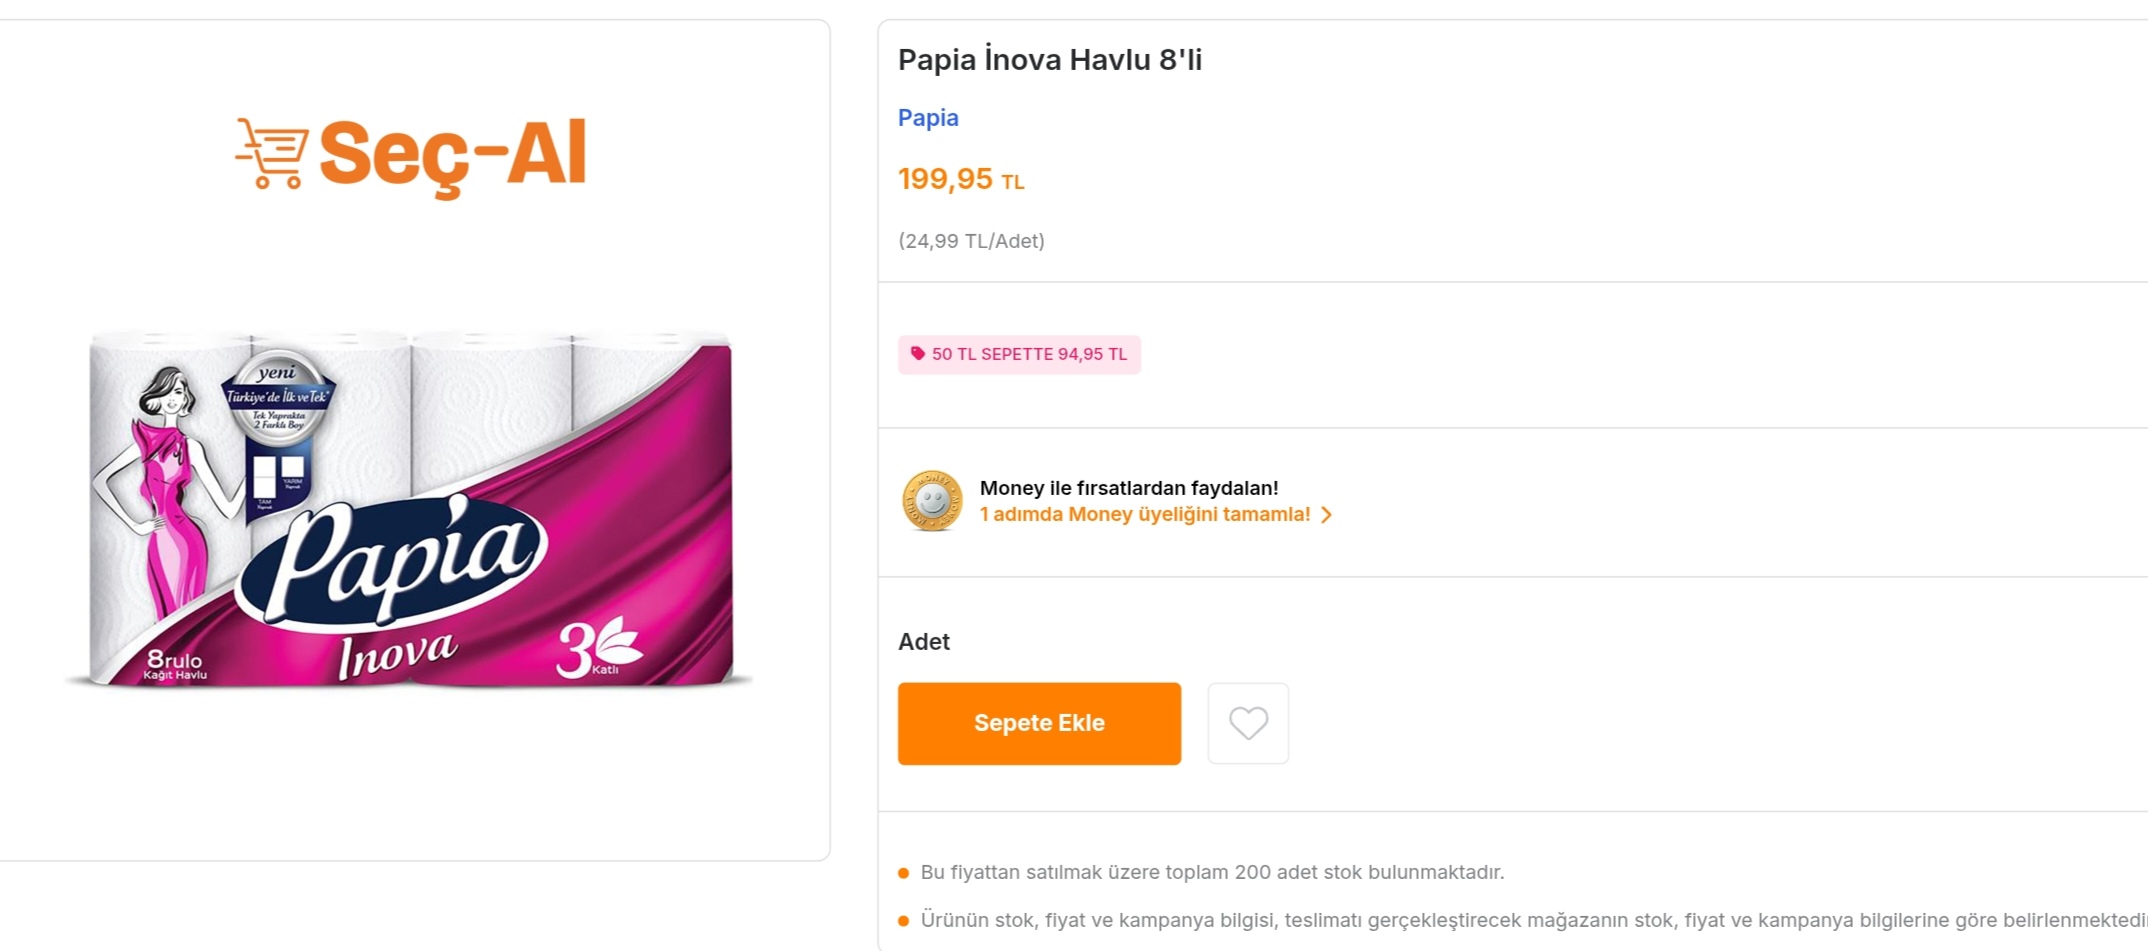Viewport: 2148px width, 951px height.
Task: Click the orange bullet beside stock information
Action: (x=905, y=872)
